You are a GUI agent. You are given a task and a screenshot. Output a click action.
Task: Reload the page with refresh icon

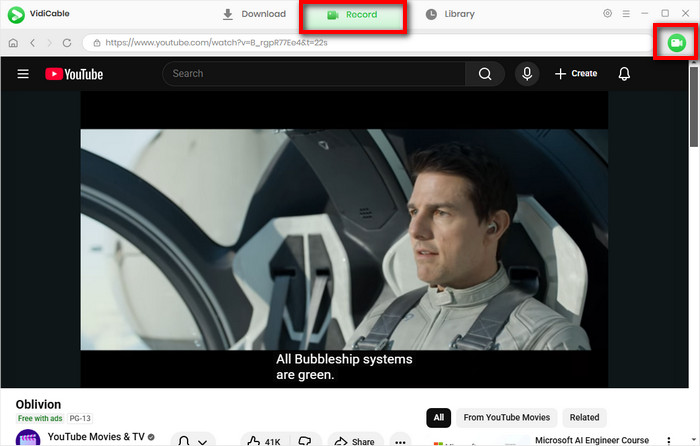point(67,43)
